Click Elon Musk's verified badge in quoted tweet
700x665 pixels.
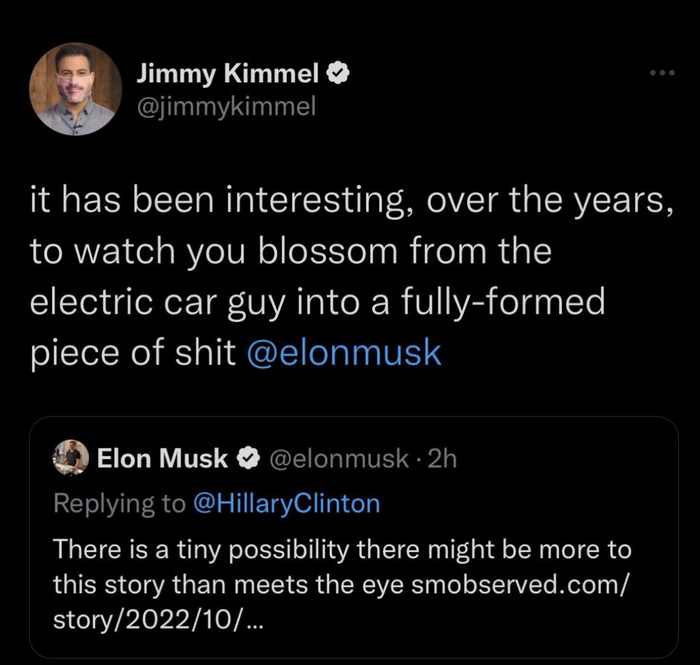(x=246, y=459)
